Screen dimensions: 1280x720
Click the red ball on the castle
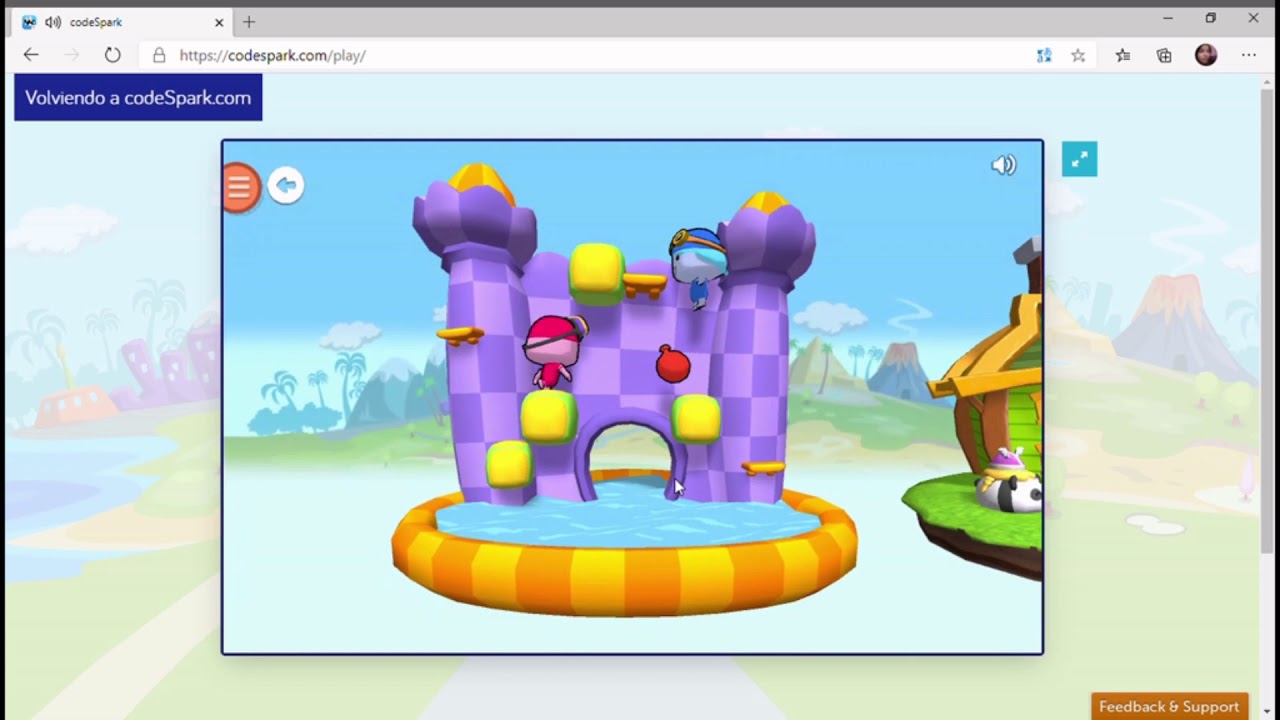point(673,365)
